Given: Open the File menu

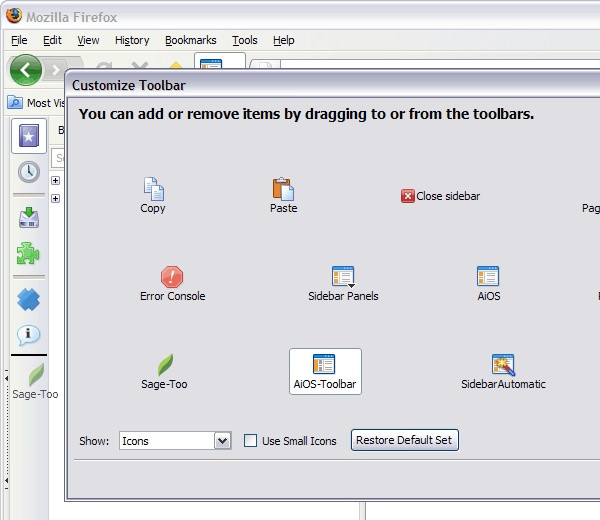Looking at the screenshot, I should [x=19, y=40].
